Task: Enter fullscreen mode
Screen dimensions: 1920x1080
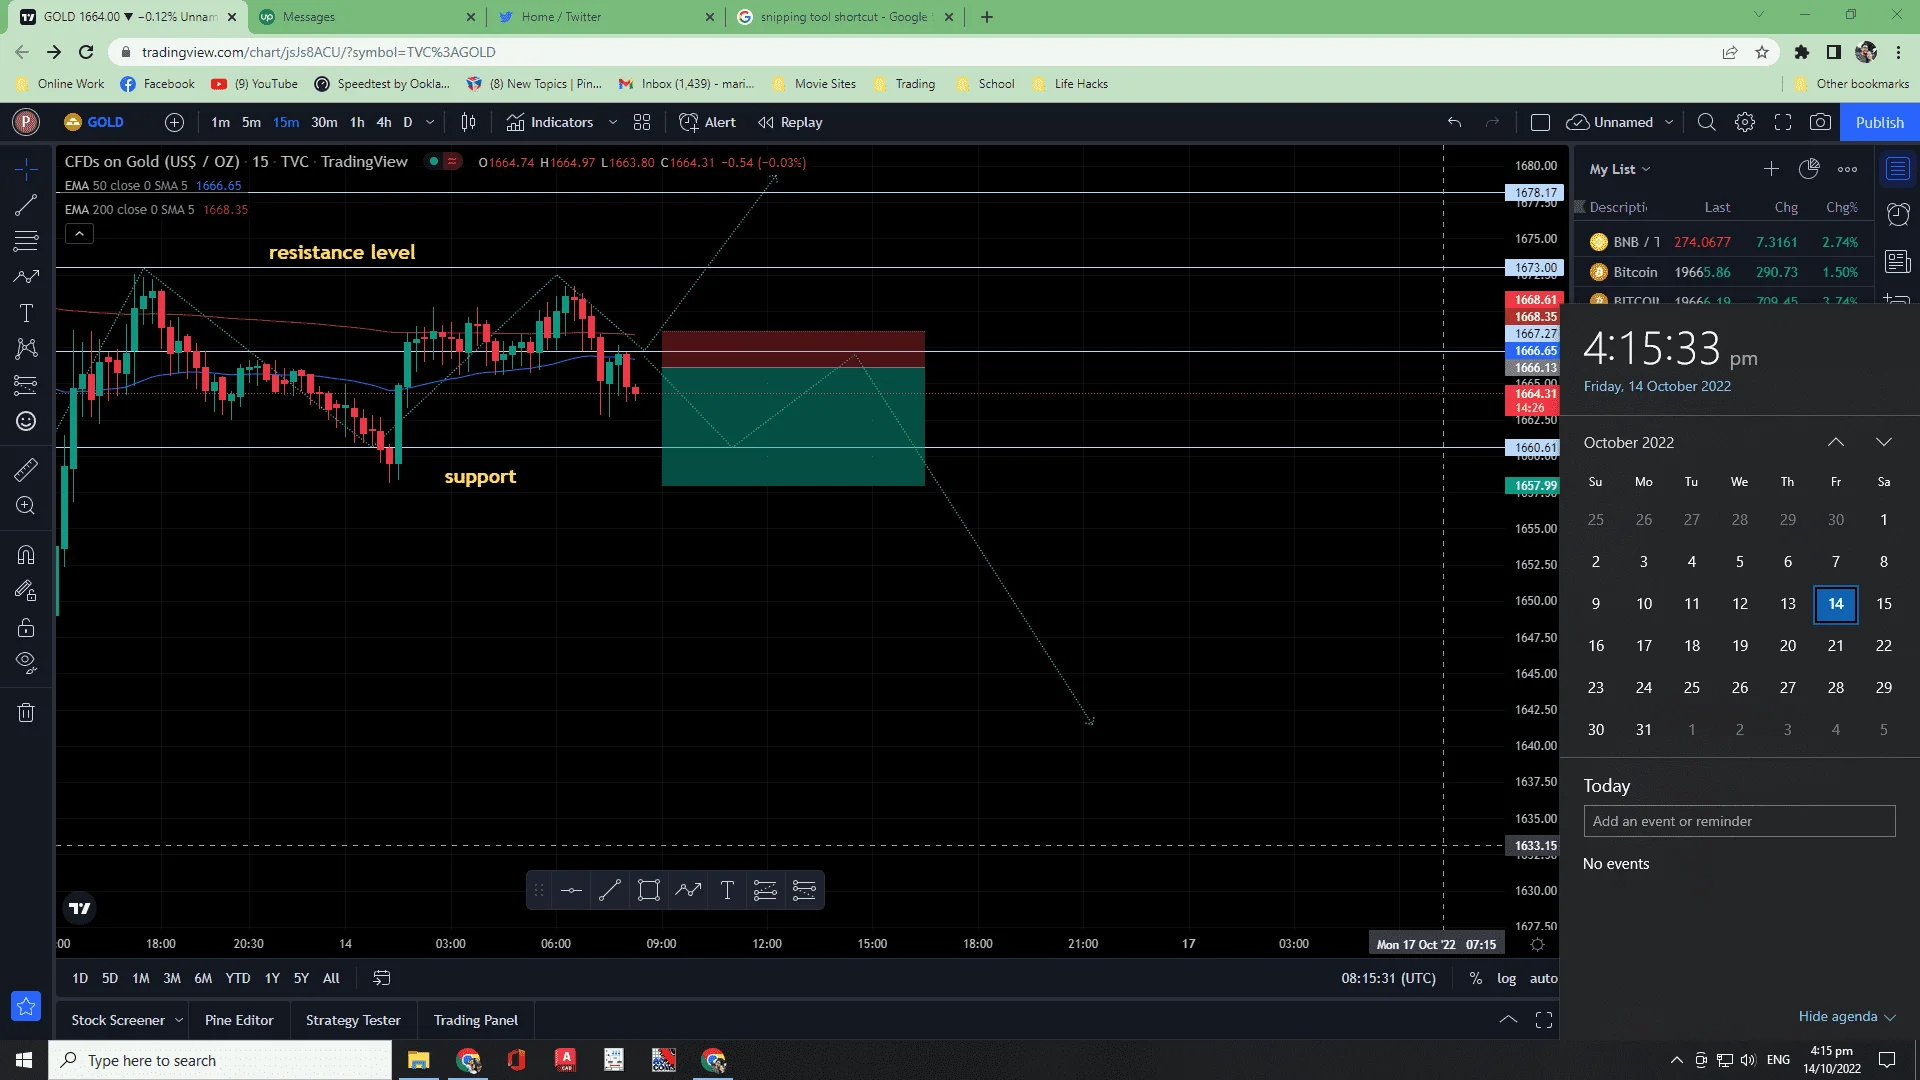Action: [1783, 122]
